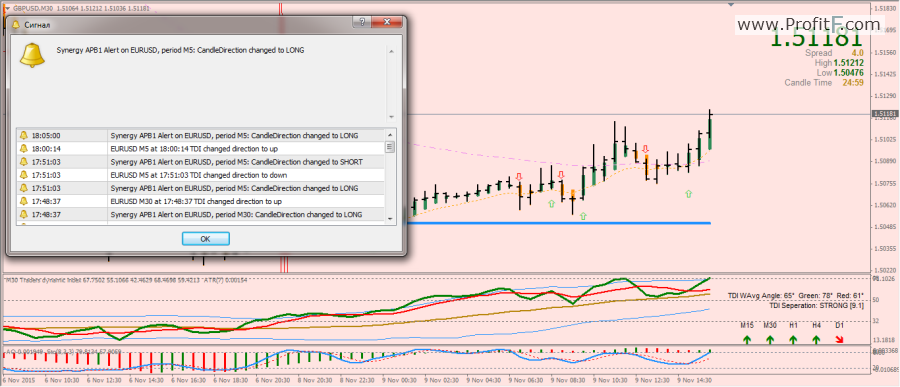Click alert list scroll down arrow

390,218
